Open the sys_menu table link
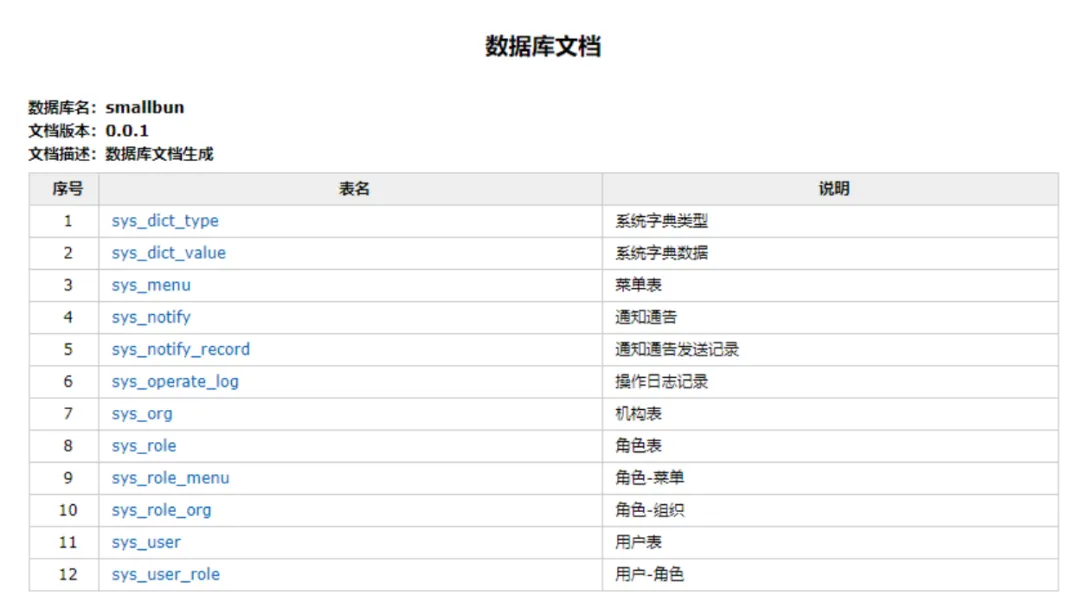 coord(152,285)
